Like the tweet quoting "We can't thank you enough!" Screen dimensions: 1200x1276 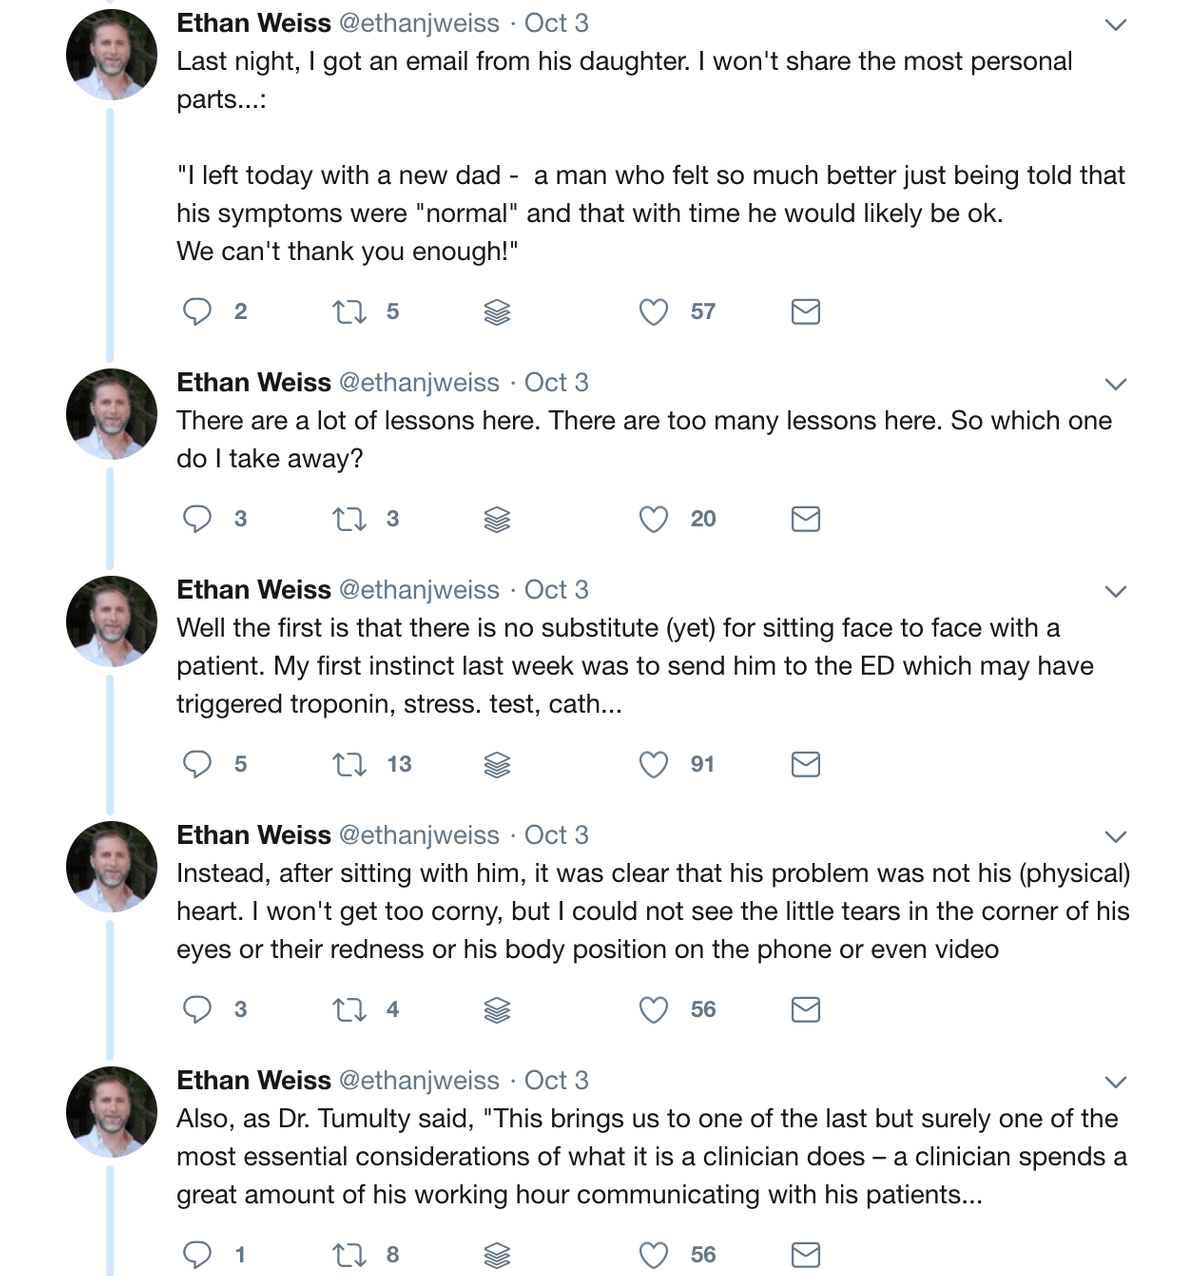point(653,312)
